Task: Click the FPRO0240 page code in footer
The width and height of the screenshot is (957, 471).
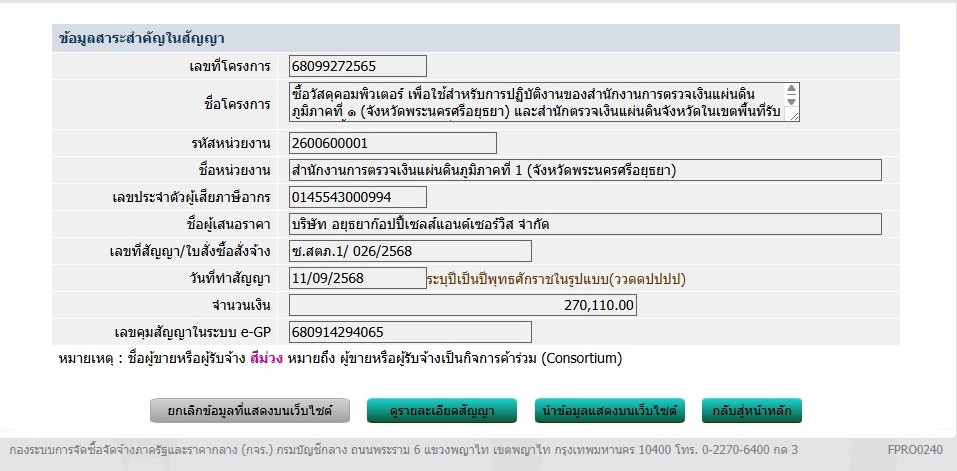Action: (x=914, y=451)
